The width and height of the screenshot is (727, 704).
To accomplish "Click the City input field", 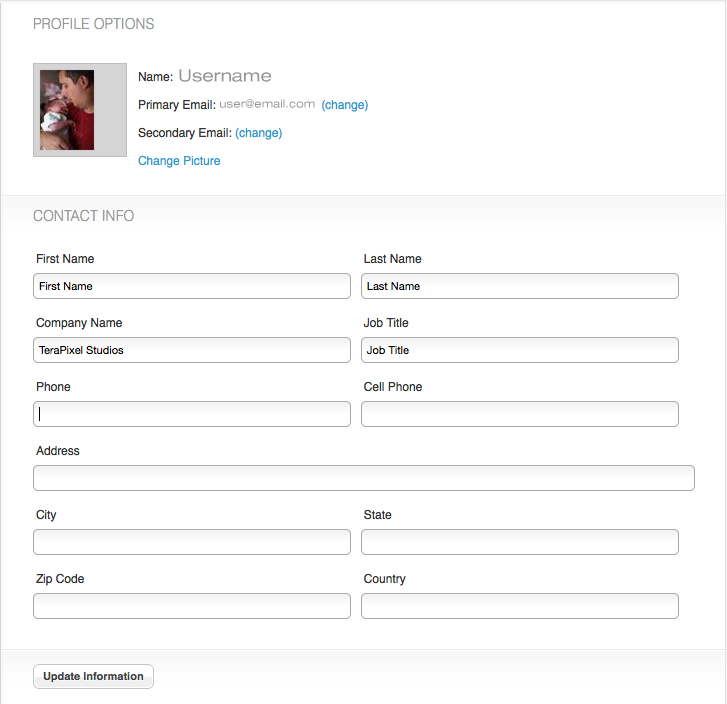I will coord(192,542).
